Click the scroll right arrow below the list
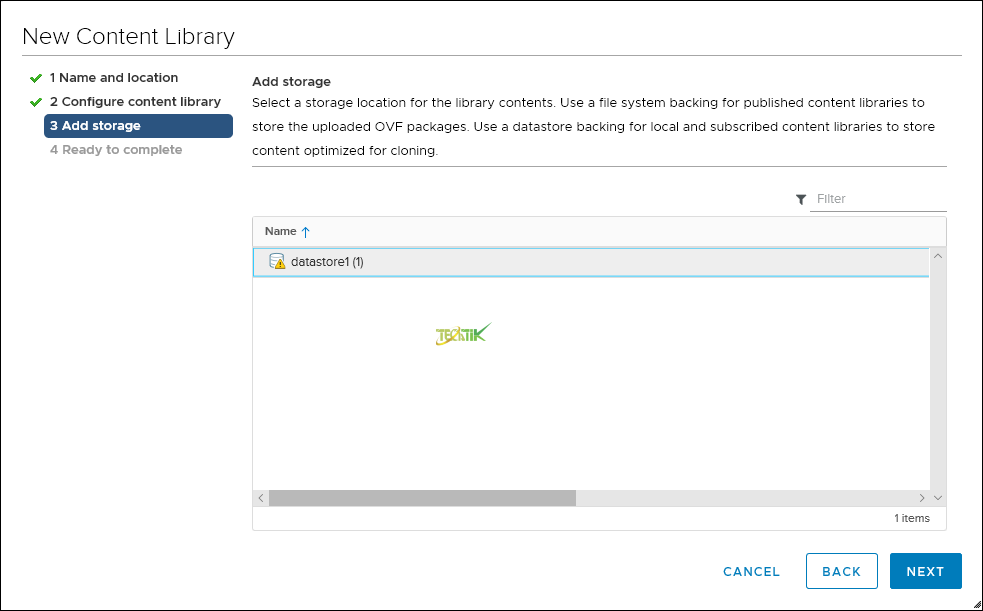Viewport: 983px width, 611px height. click(x=922, y=497)
